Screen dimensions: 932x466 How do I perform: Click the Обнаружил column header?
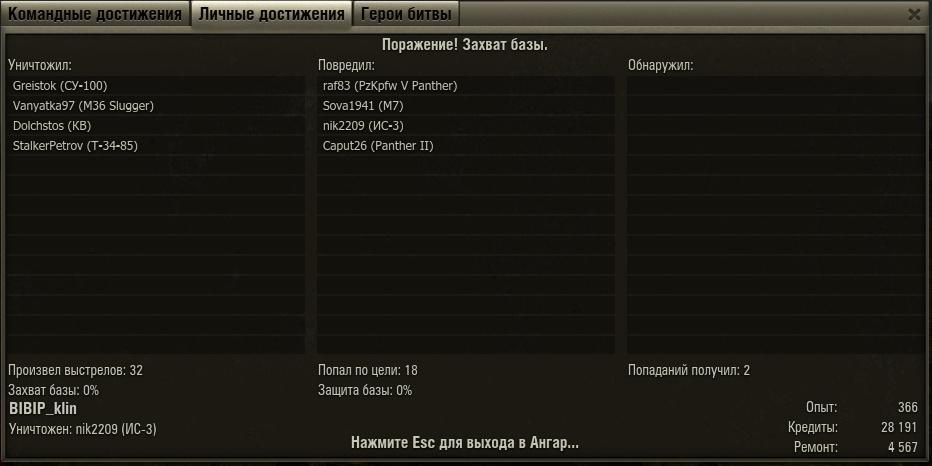point(660,66)
